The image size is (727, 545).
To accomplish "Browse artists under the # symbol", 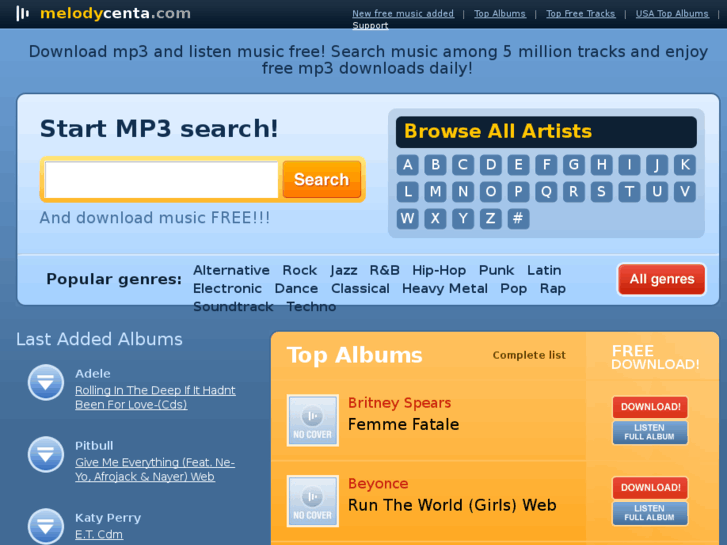I will pos(518,218).
